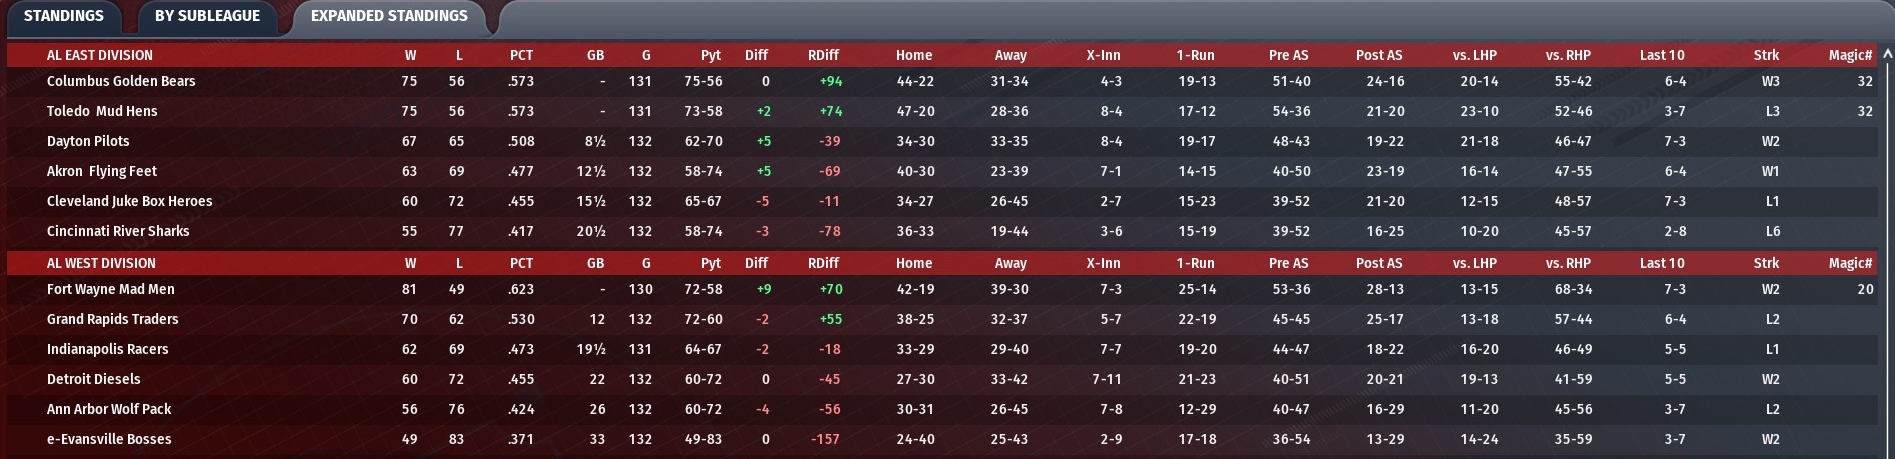Switch to the Standings tab

pos(63,16)
